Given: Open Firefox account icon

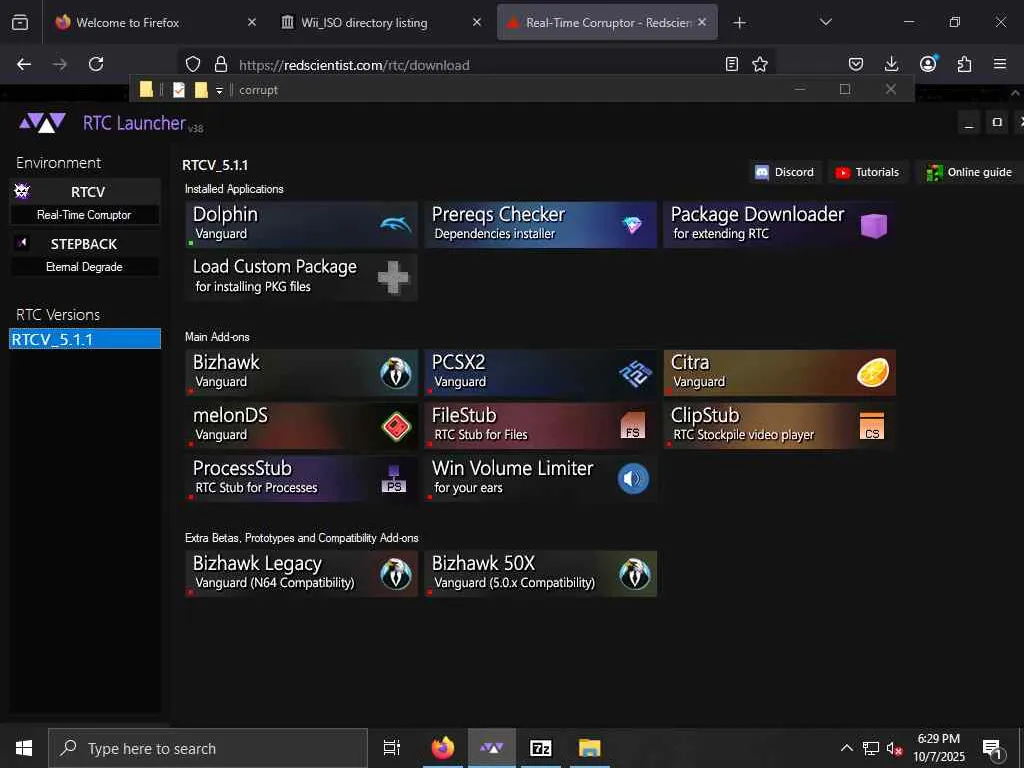Looking at the screenshot, I should [x=928, y=63].
